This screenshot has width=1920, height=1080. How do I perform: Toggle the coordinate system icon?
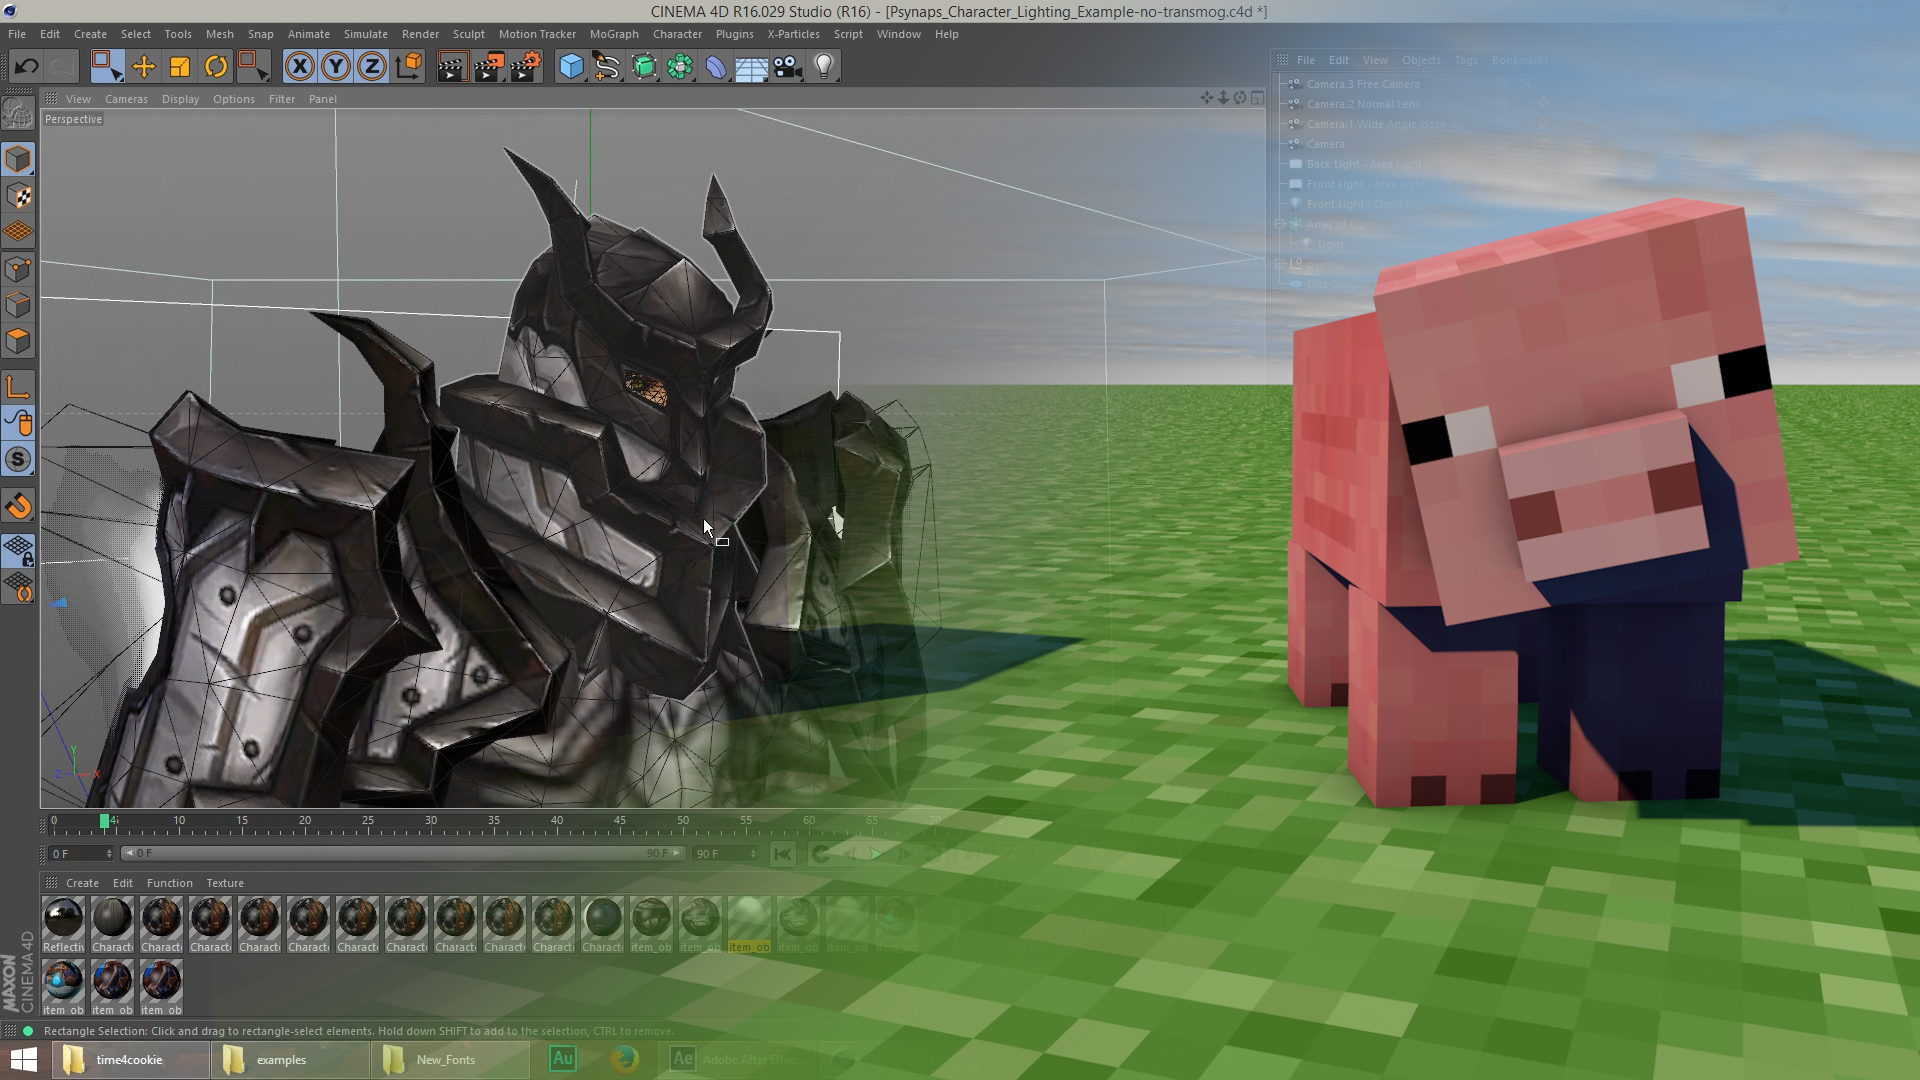click(x=408, y=67)
